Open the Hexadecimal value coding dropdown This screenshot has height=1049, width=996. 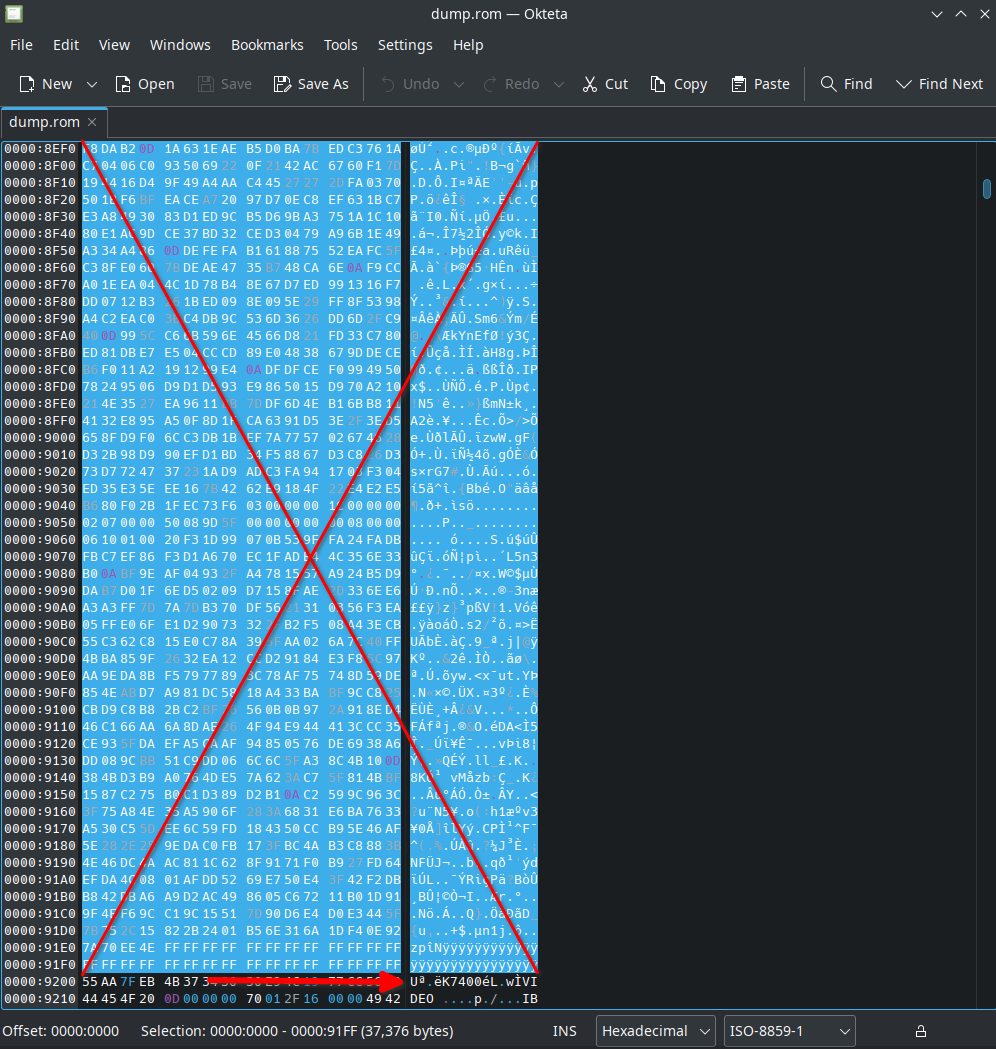(x=655, y=1031)
